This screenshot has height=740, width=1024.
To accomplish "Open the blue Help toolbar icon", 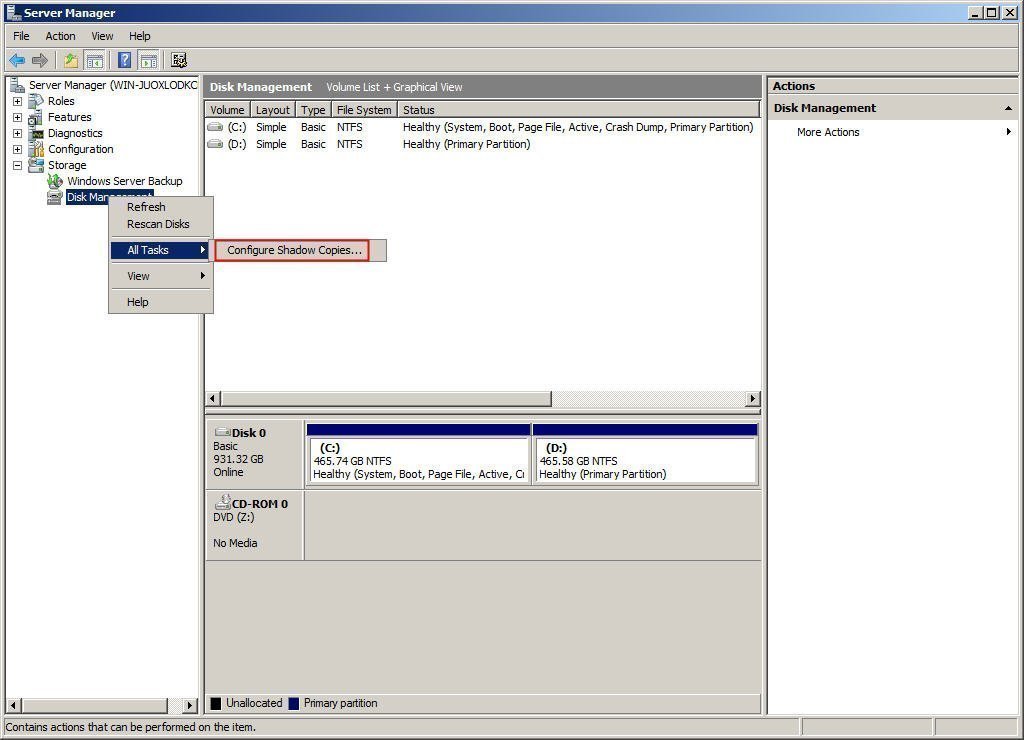I will pos(124,61).
